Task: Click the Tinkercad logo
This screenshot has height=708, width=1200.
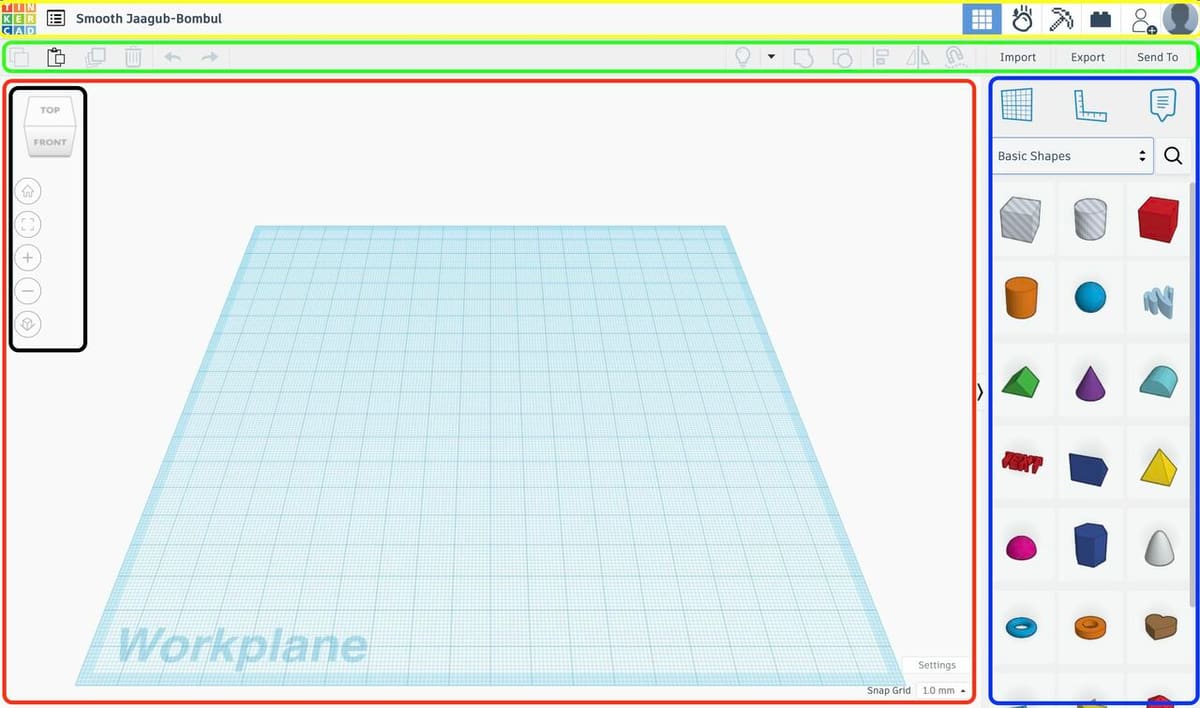Action: 19,18
